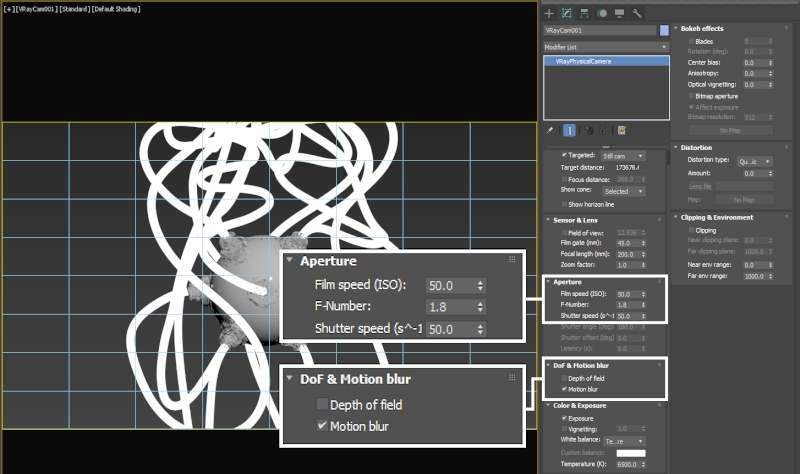
Task: Open the Utilities wrench icon
Action: (636, 13)
